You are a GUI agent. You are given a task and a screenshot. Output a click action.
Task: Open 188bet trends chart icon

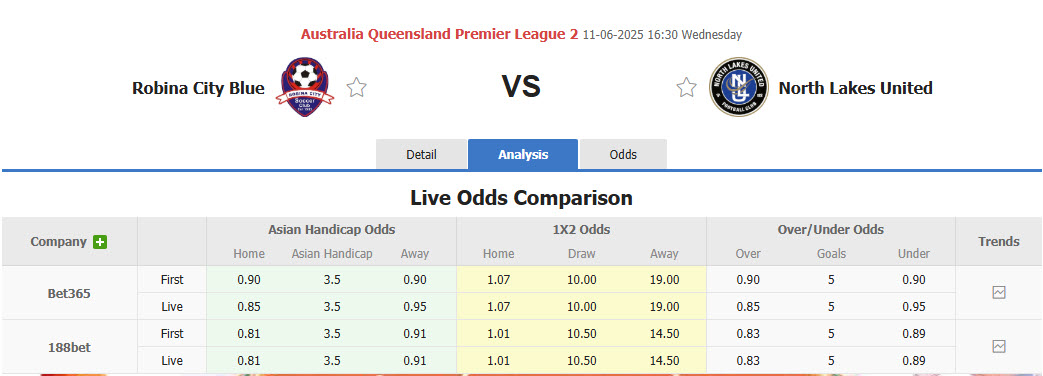(x=998, y=346)
